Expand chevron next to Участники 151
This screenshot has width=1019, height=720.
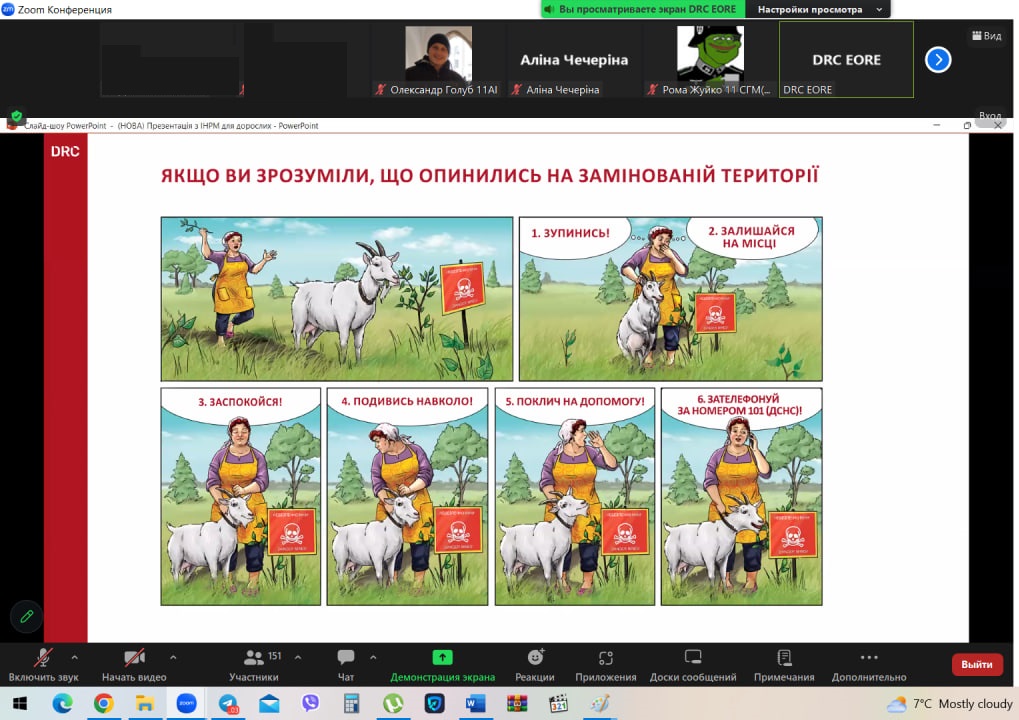click(x=298, y=658)
